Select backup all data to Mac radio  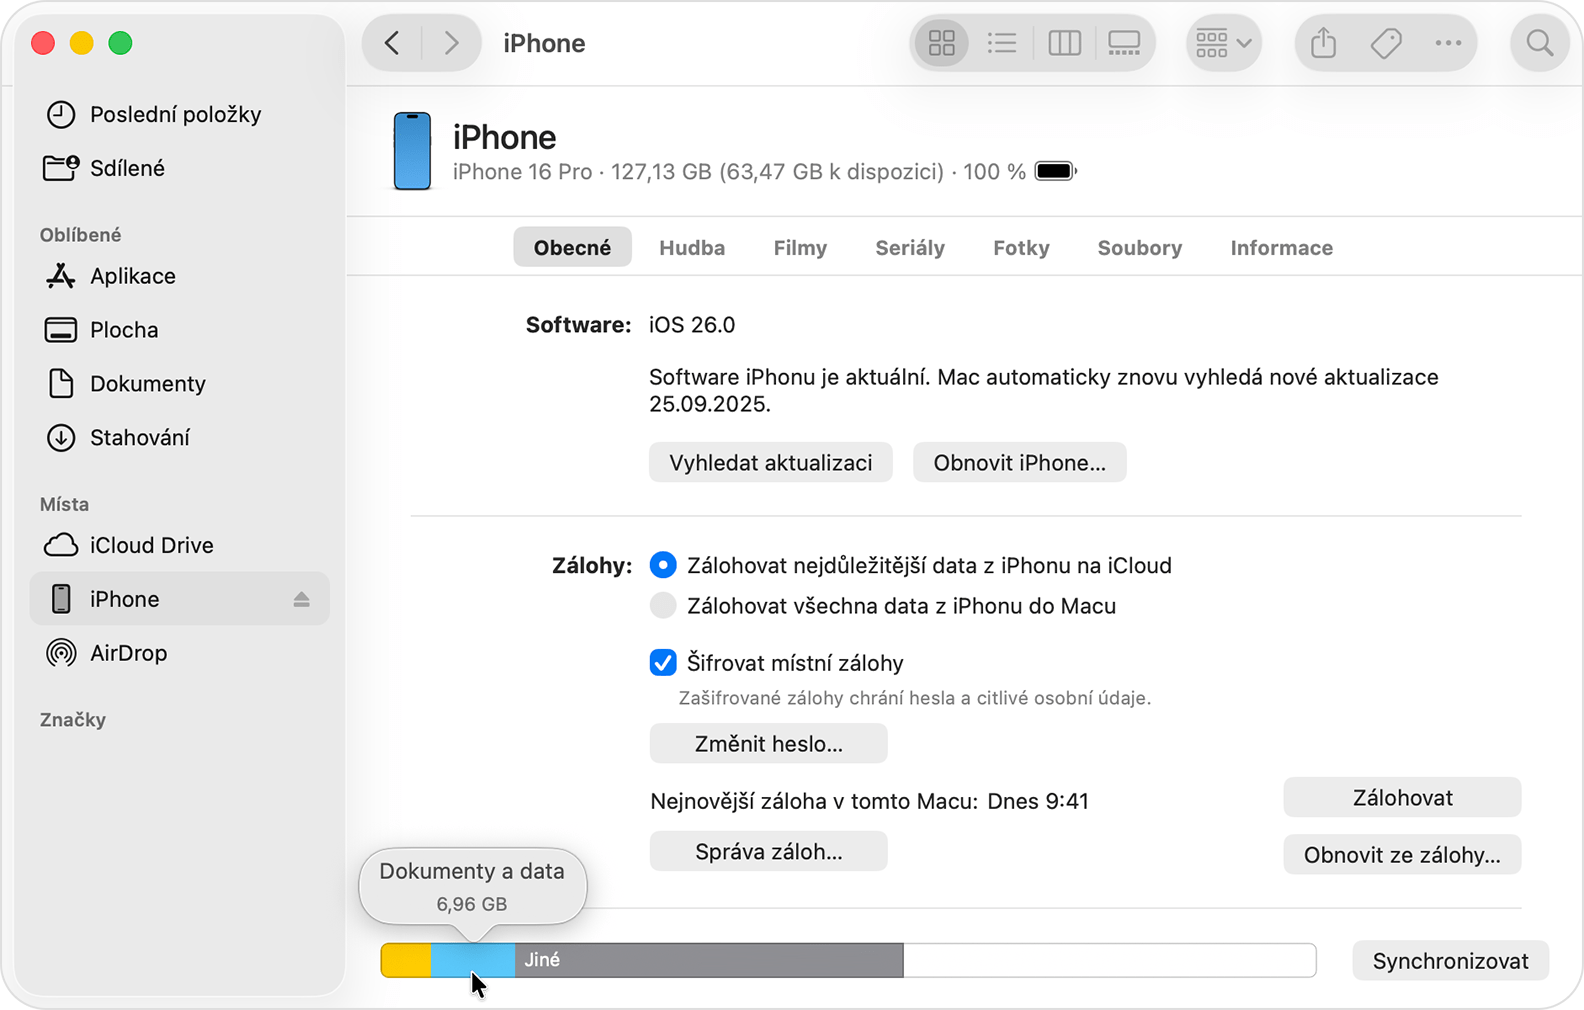point(663,606)
